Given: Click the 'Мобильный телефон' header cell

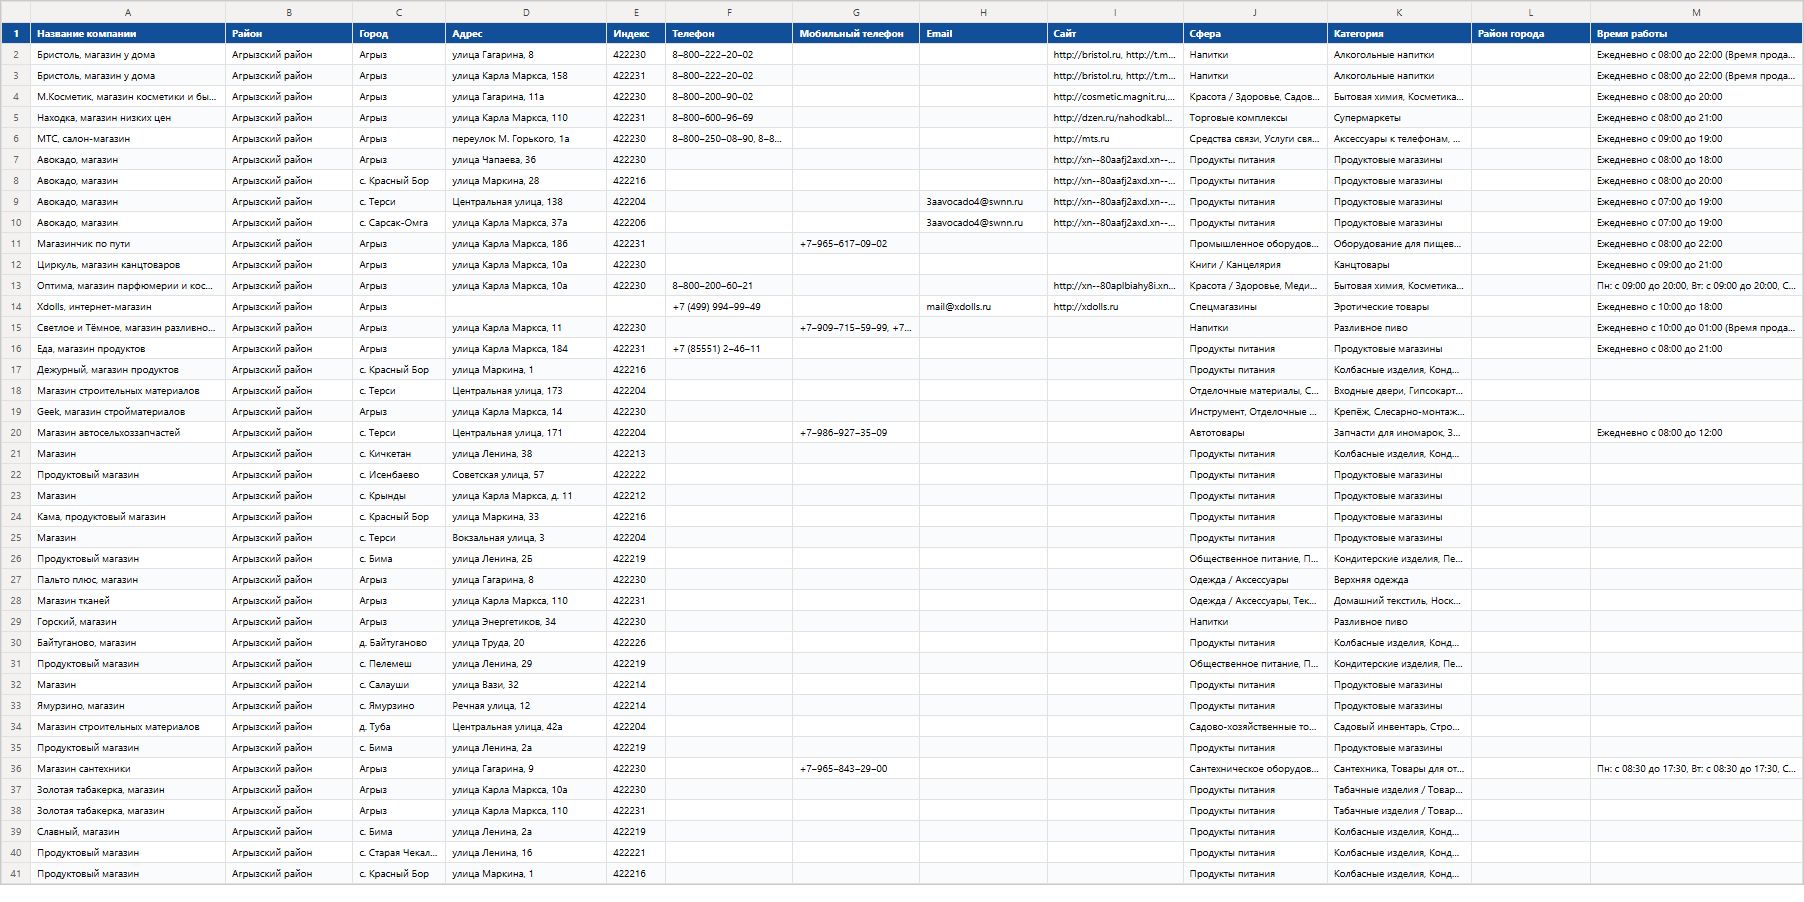Looking at the screenshot, I should coord(856,34).
